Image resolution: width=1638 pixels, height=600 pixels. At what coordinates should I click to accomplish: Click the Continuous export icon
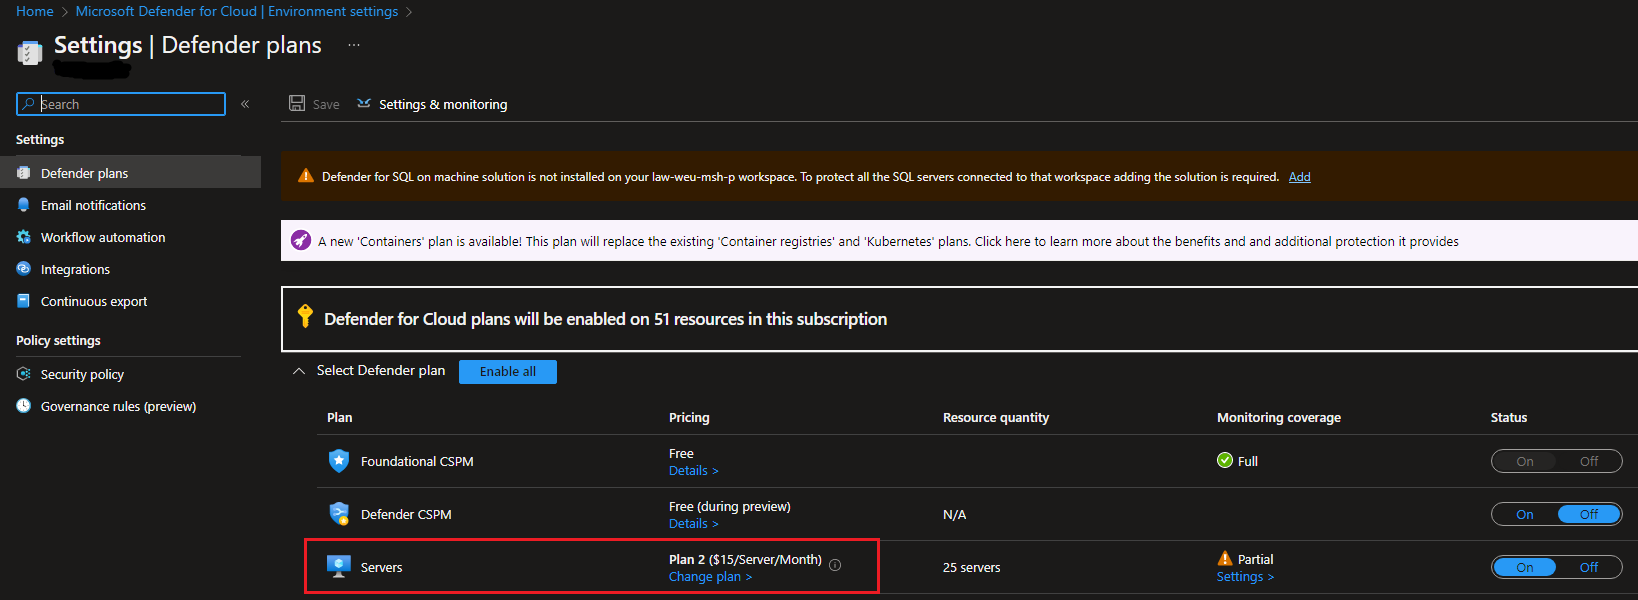pos(24,301)
